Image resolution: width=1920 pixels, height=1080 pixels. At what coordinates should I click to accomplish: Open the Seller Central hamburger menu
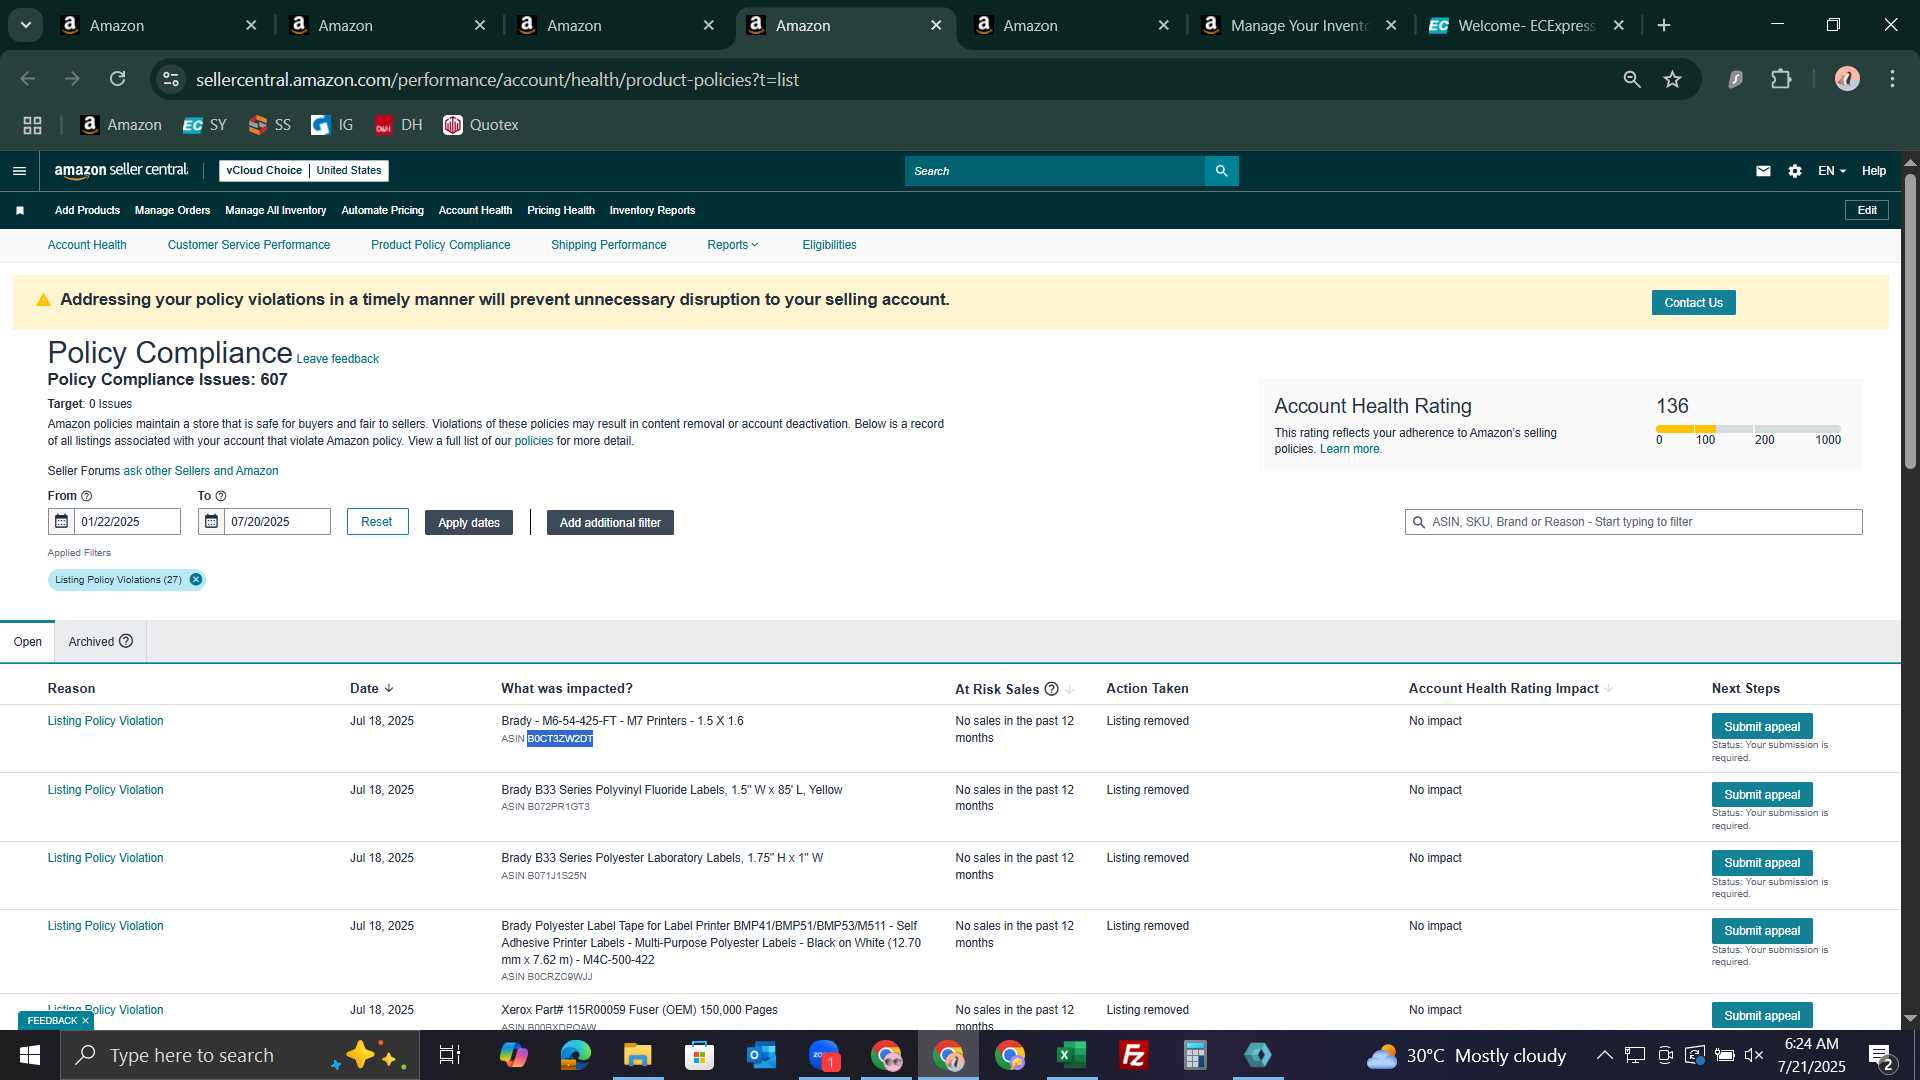19,171
